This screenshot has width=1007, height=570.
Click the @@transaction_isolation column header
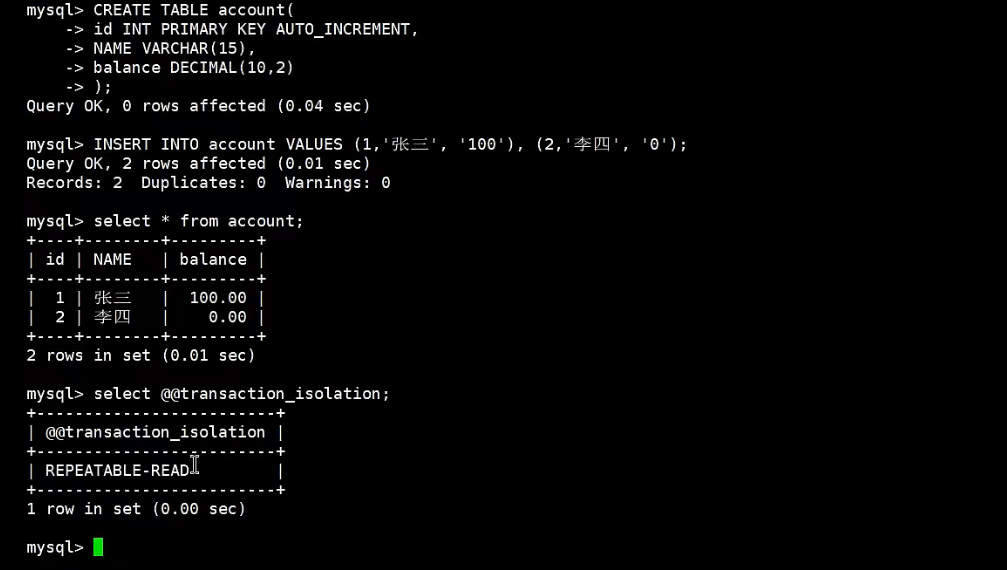coord(155,433)
